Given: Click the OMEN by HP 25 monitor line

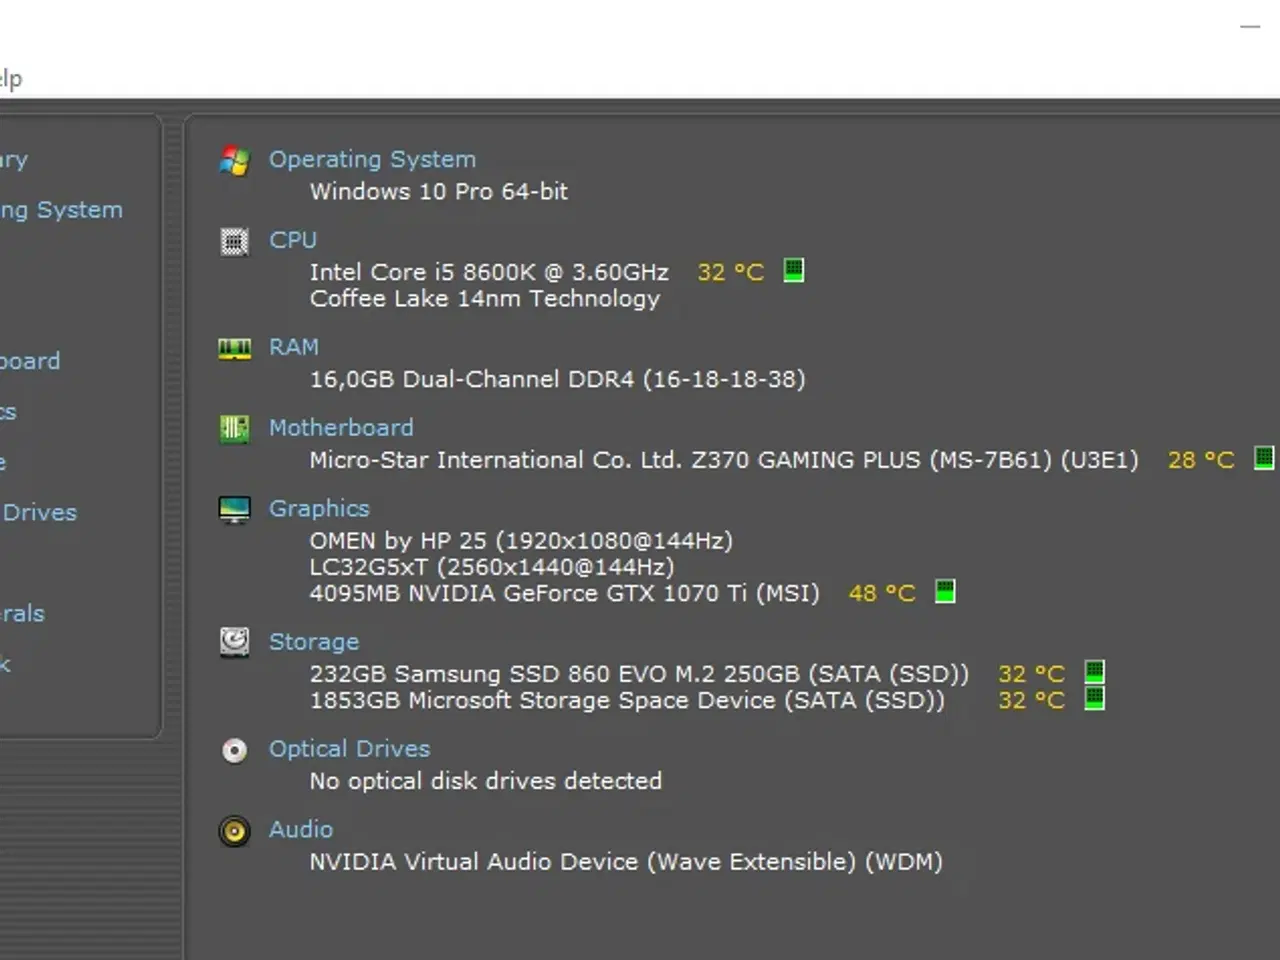Looking at the screenshot, I should (521, 541).
